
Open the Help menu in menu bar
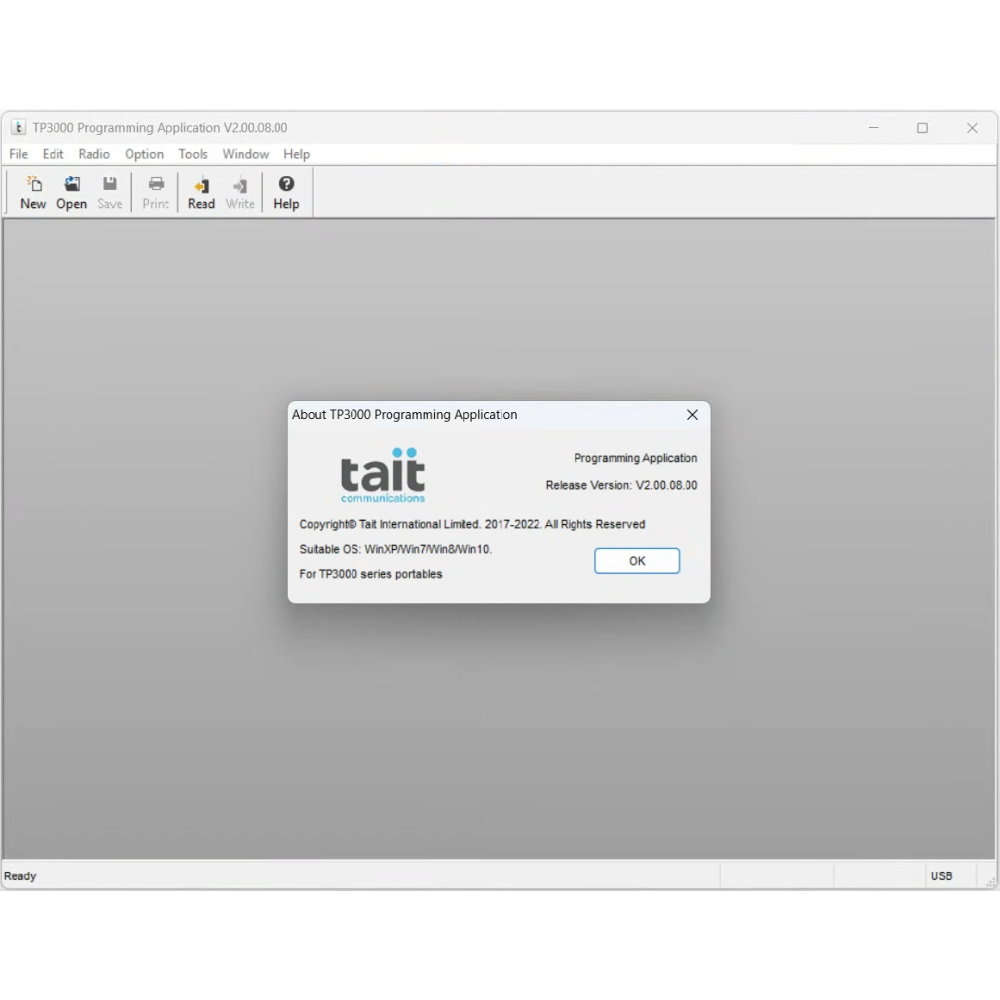point(296,154)
